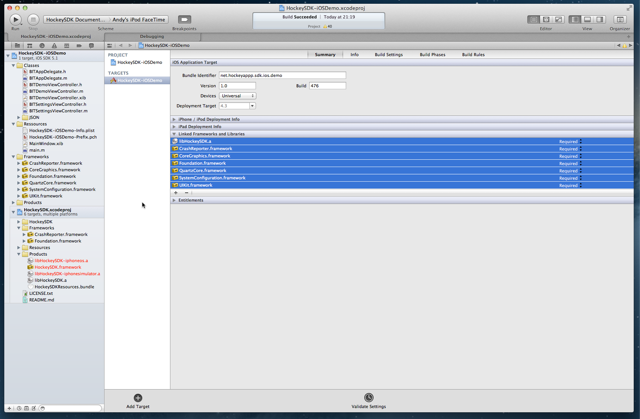Select the Assistant editor icon
Screen dimensions: 640x419
[x=545, y=19]
